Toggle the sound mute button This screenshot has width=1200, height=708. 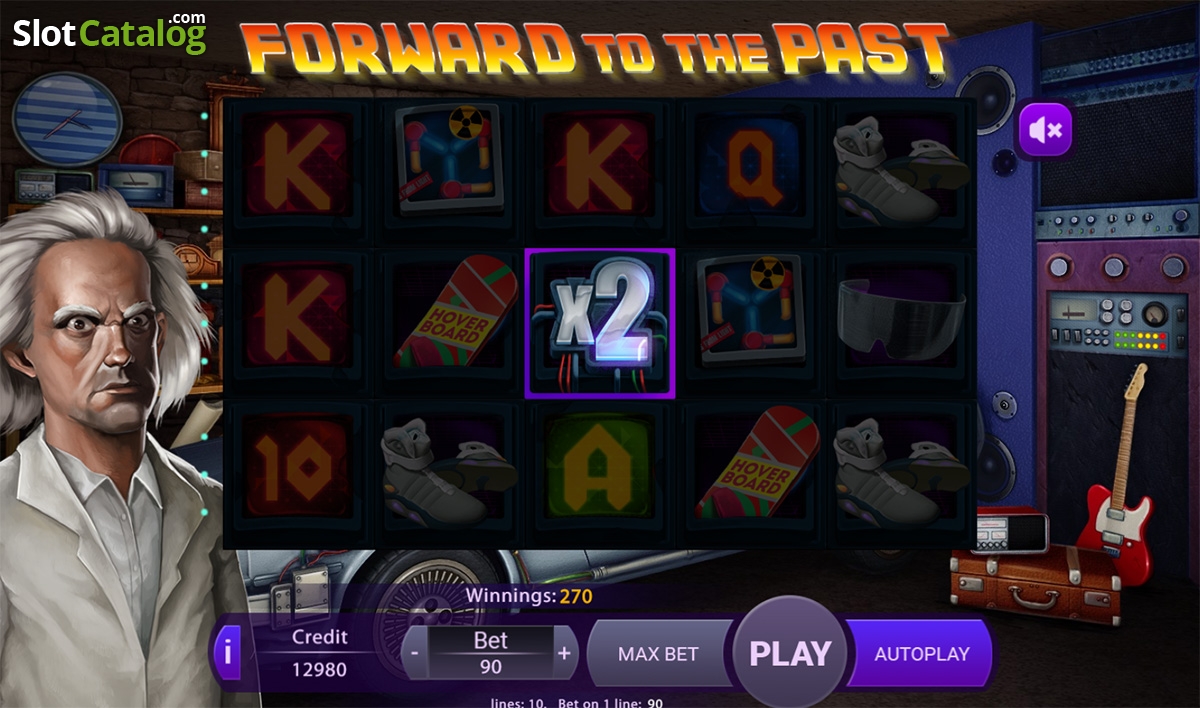pyautogui.click(x=1045, y=129)
